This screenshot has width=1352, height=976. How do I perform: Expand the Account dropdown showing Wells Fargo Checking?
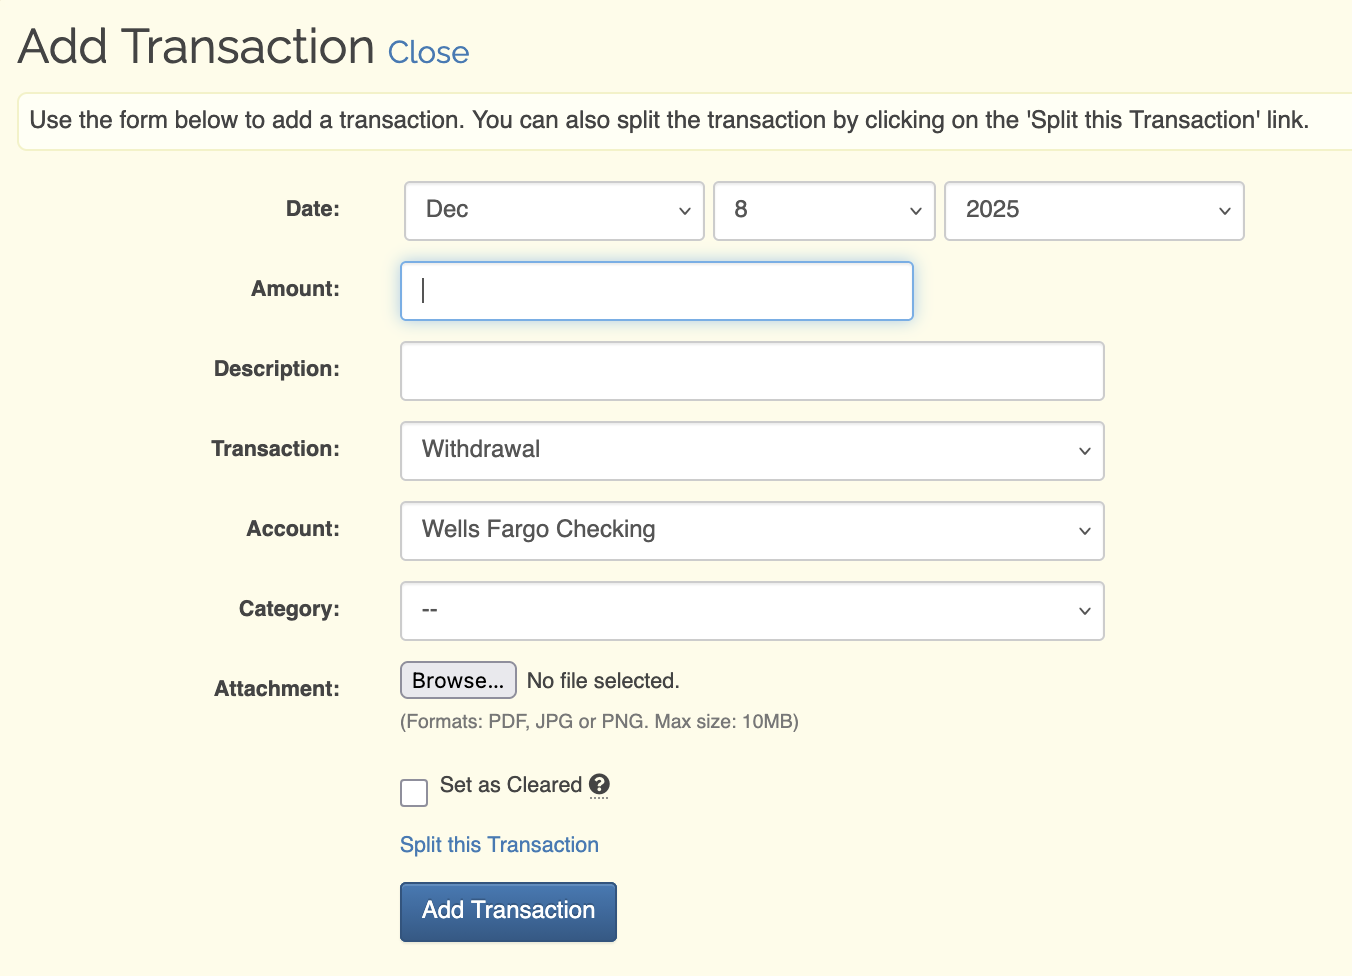pyautogui.click(x=752, y=531)
